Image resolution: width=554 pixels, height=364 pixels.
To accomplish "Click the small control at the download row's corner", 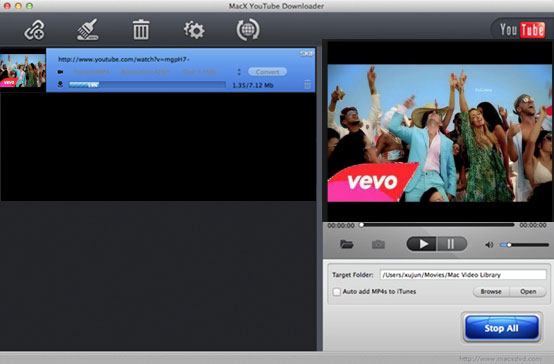I will 306,53.
